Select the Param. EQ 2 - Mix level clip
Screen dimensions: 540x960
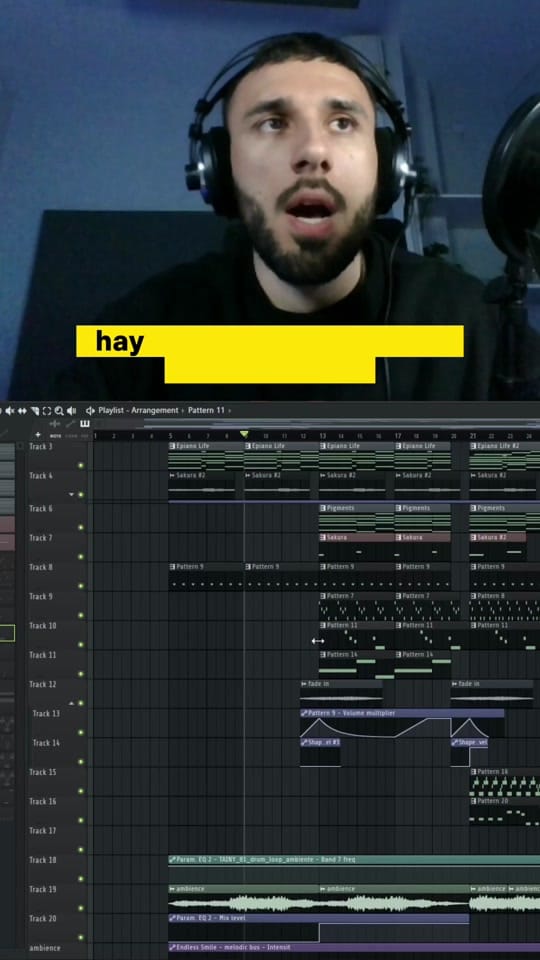318,928
